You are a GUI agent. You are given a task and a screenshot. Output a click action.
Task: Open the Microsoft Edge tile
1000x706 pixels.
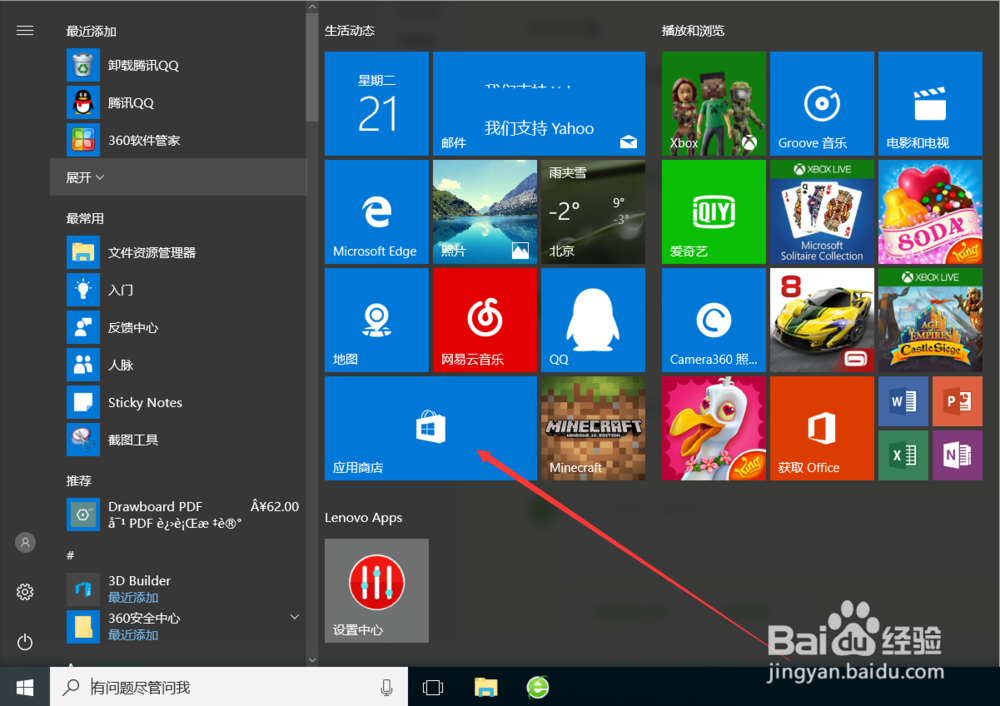[376, 212]
